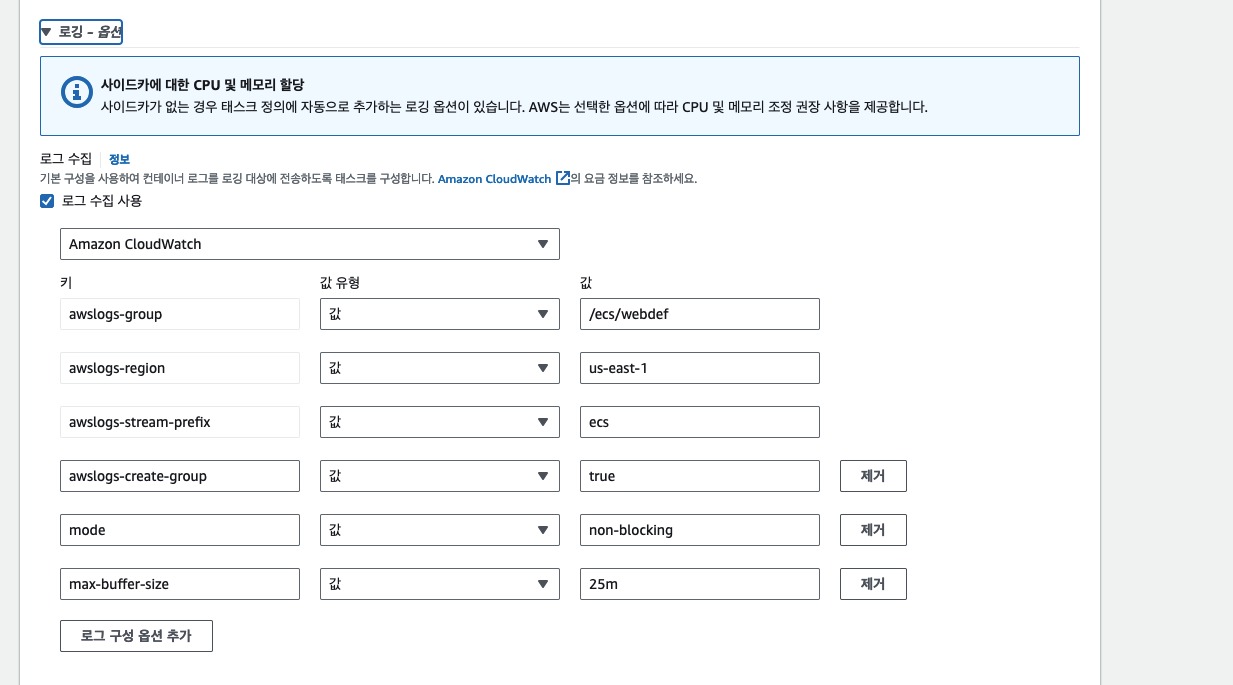Image resolution: width=1233 pixels, height=685 pixels.
Task: Remove the awslogs-create-group option
Action: click(x=873, y=476)
